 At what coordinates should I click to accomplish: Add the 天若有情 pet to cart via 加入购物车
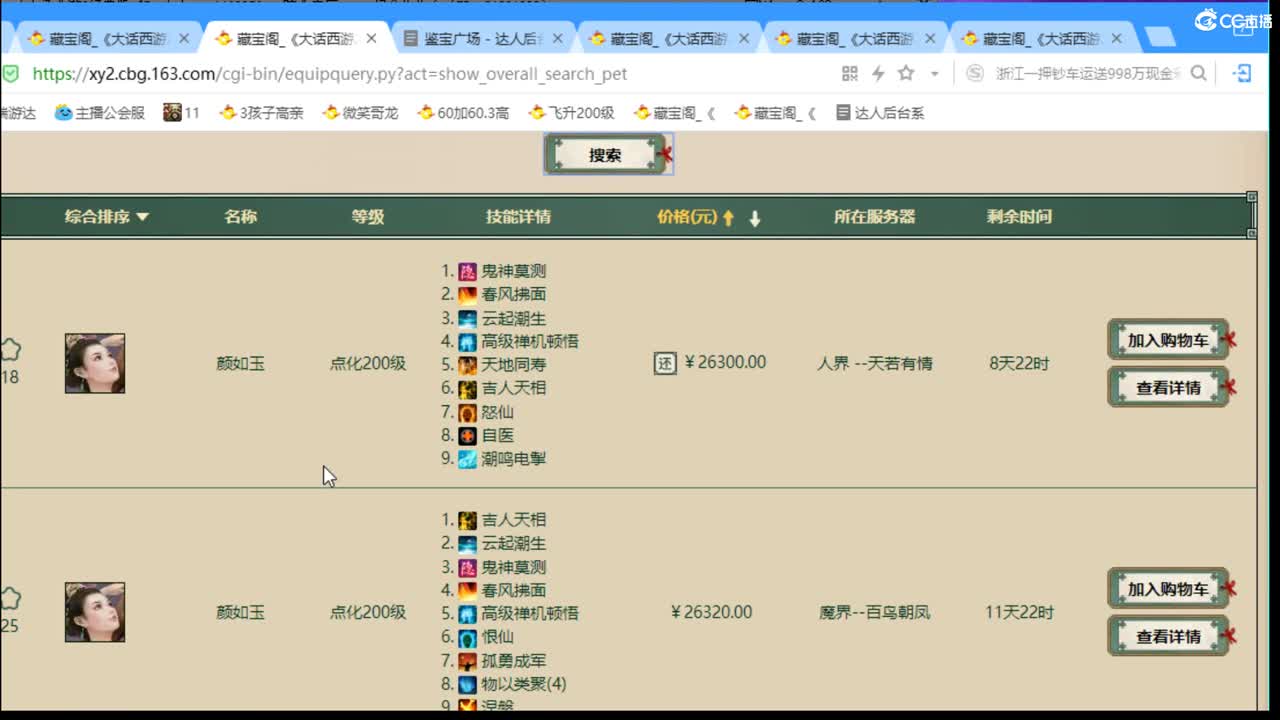(1168, 340)
